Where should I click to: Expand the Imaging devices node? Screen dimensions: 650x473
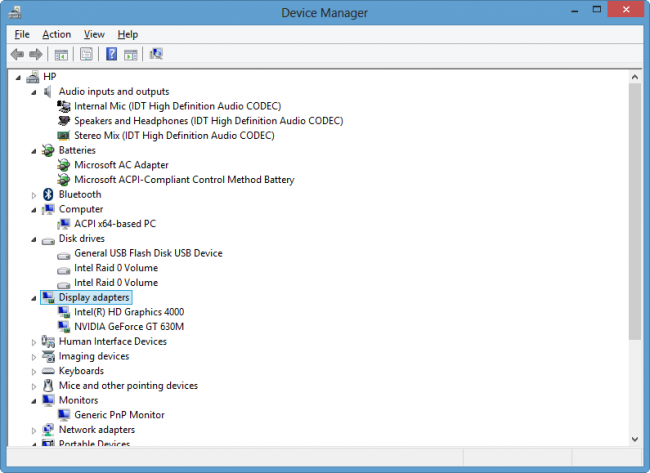[x=34, y=357]
